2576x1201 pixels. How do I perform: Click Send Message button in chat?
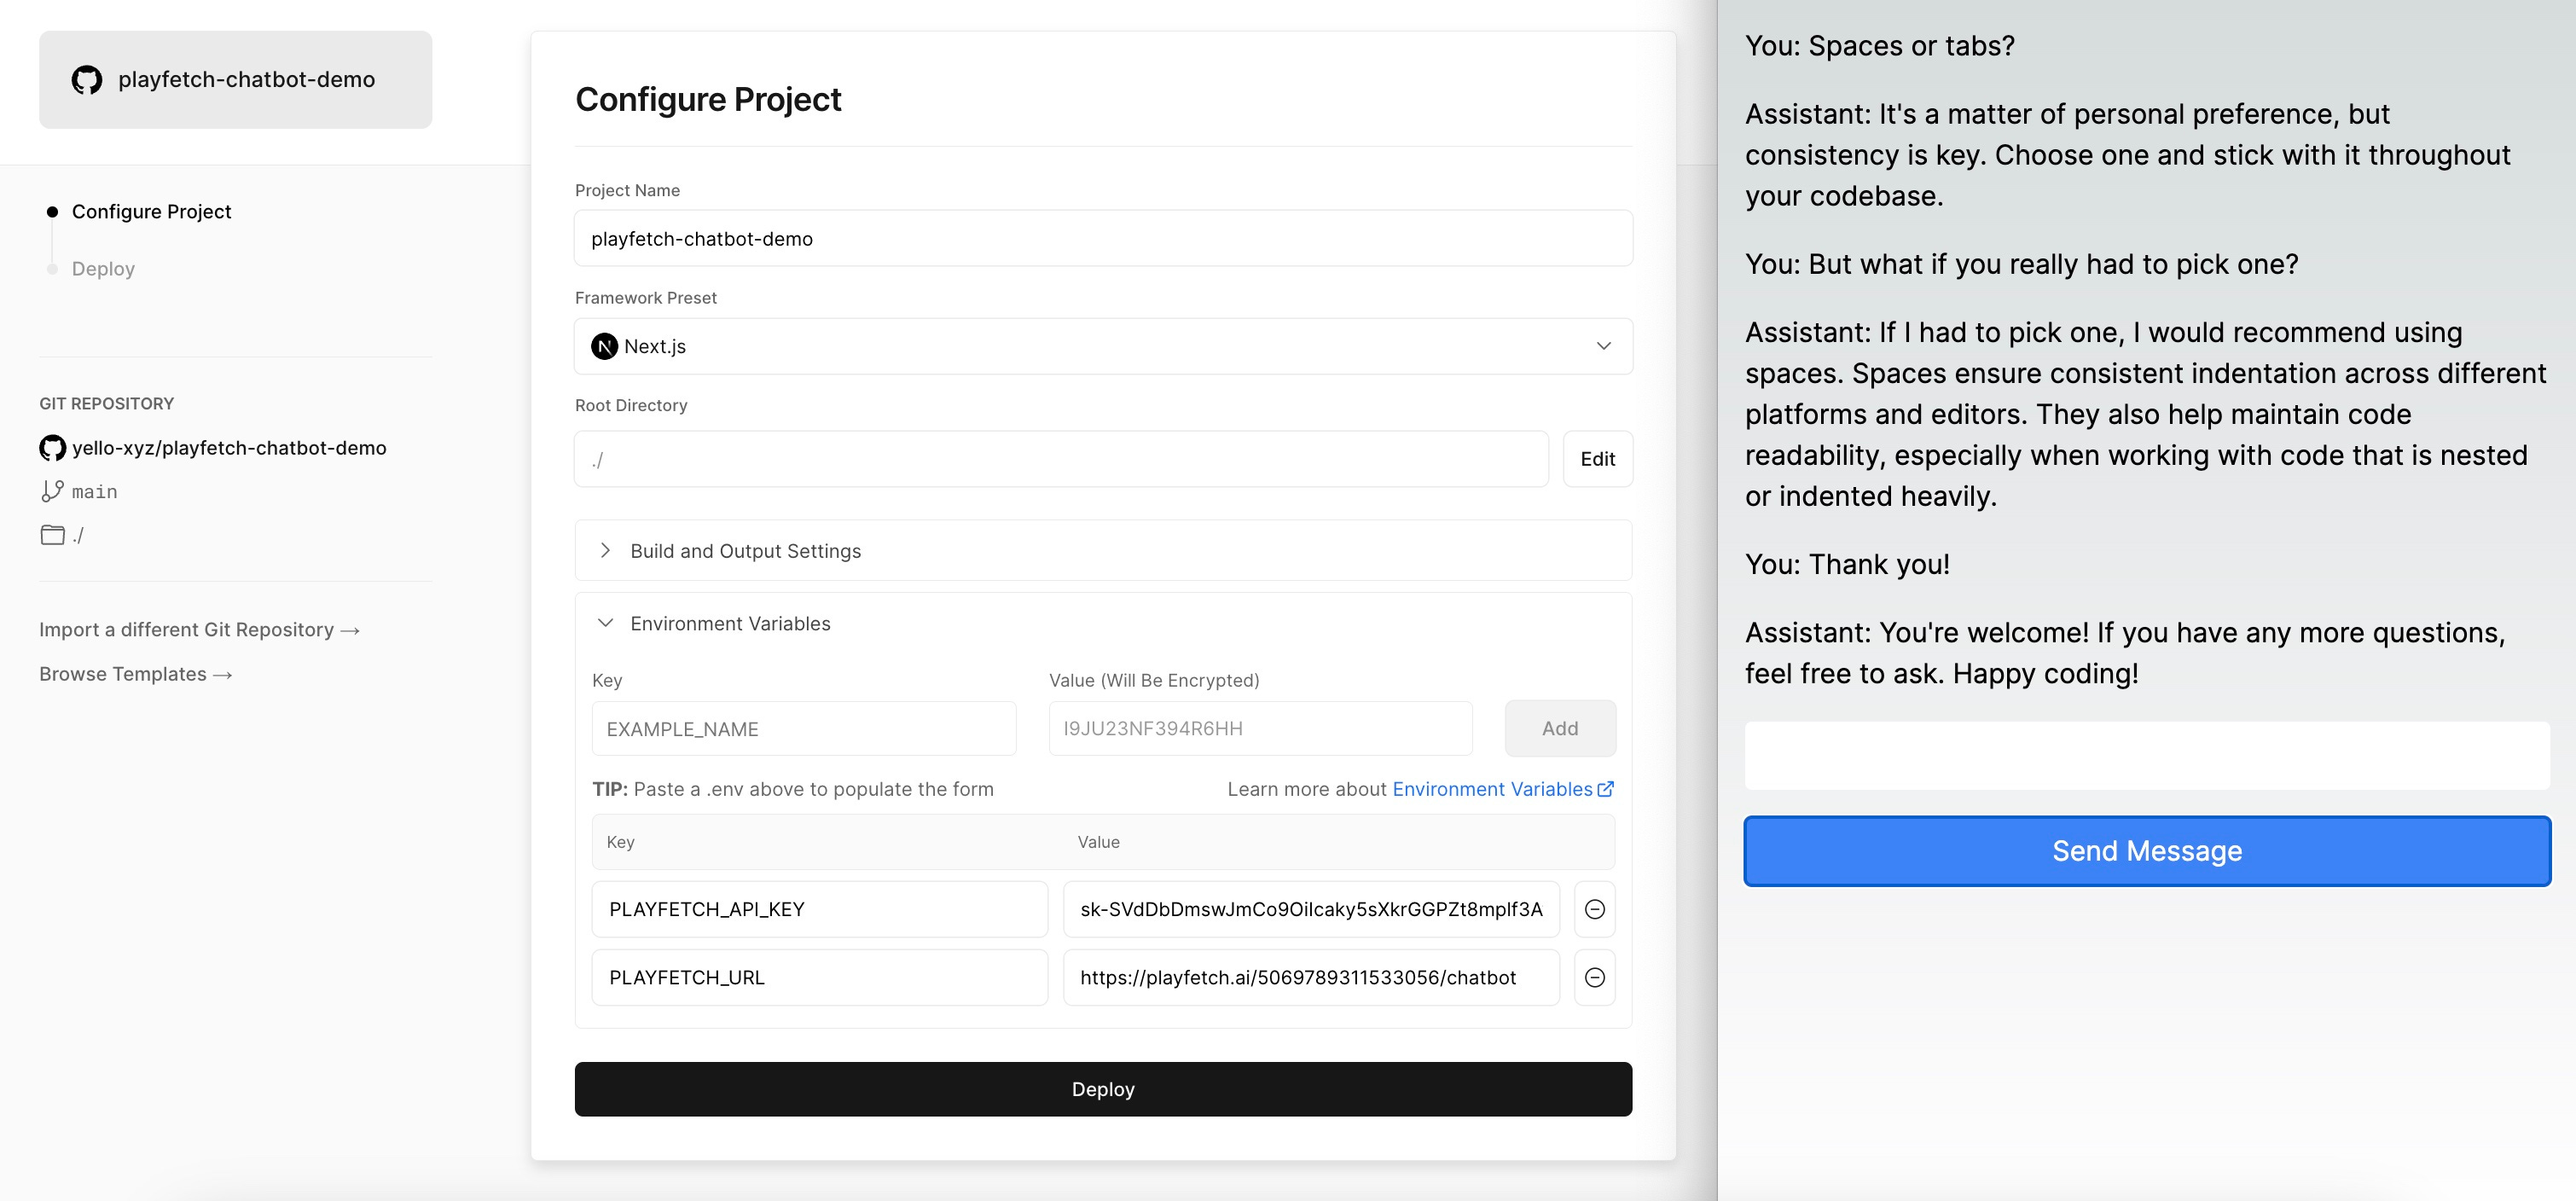click(2146, 851)
